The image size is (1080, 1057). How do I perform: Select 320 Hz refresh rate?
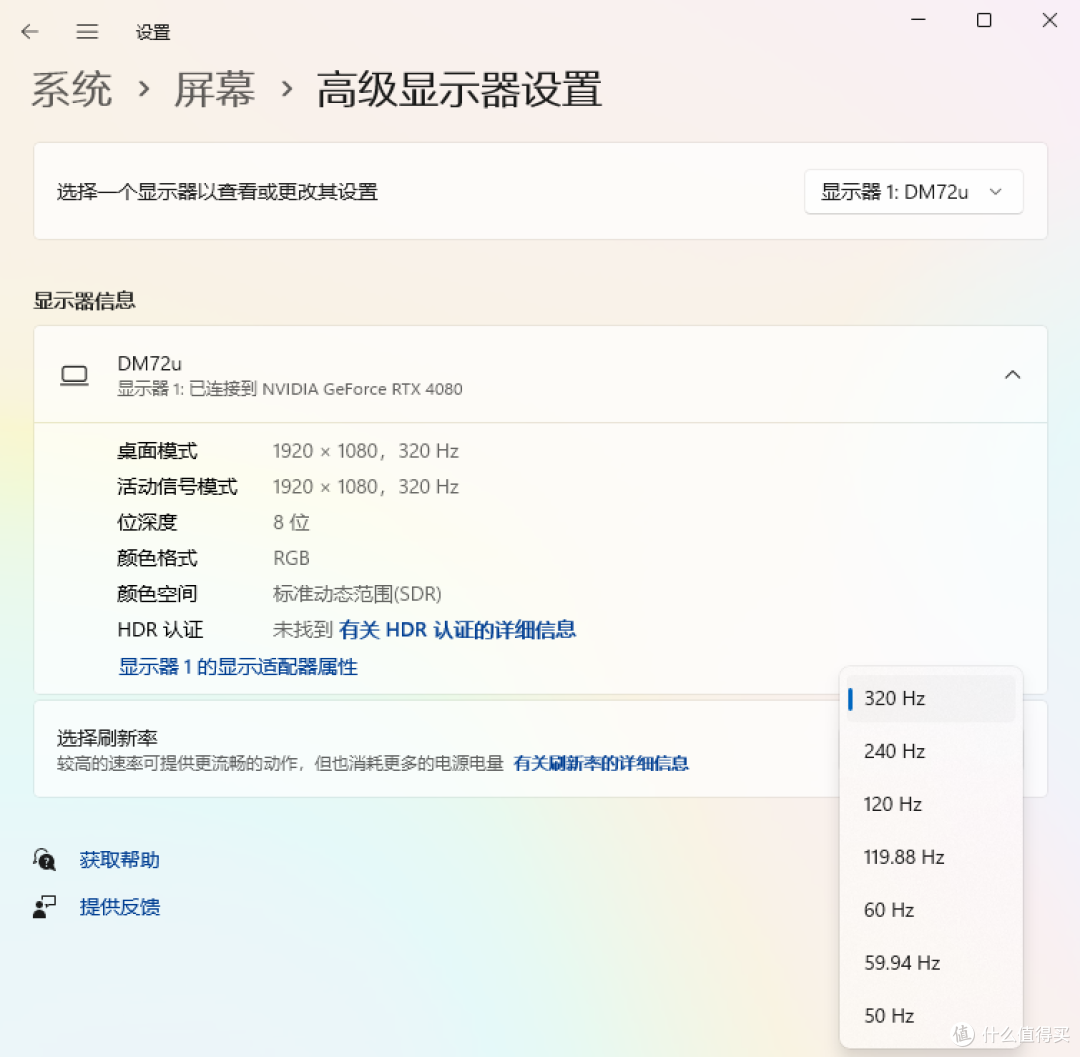coord(931,698)
